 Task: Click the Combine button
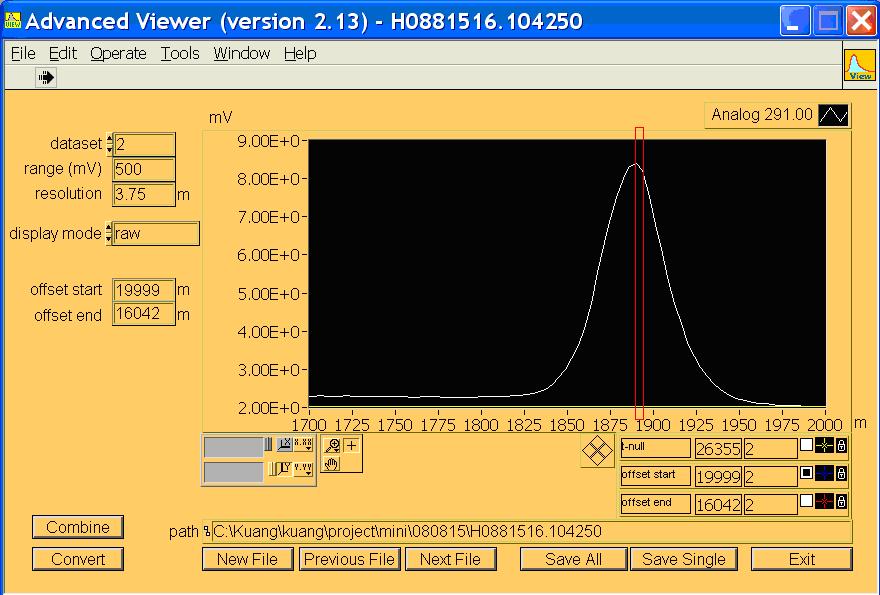pyautogui.click(x=77, y=527)
